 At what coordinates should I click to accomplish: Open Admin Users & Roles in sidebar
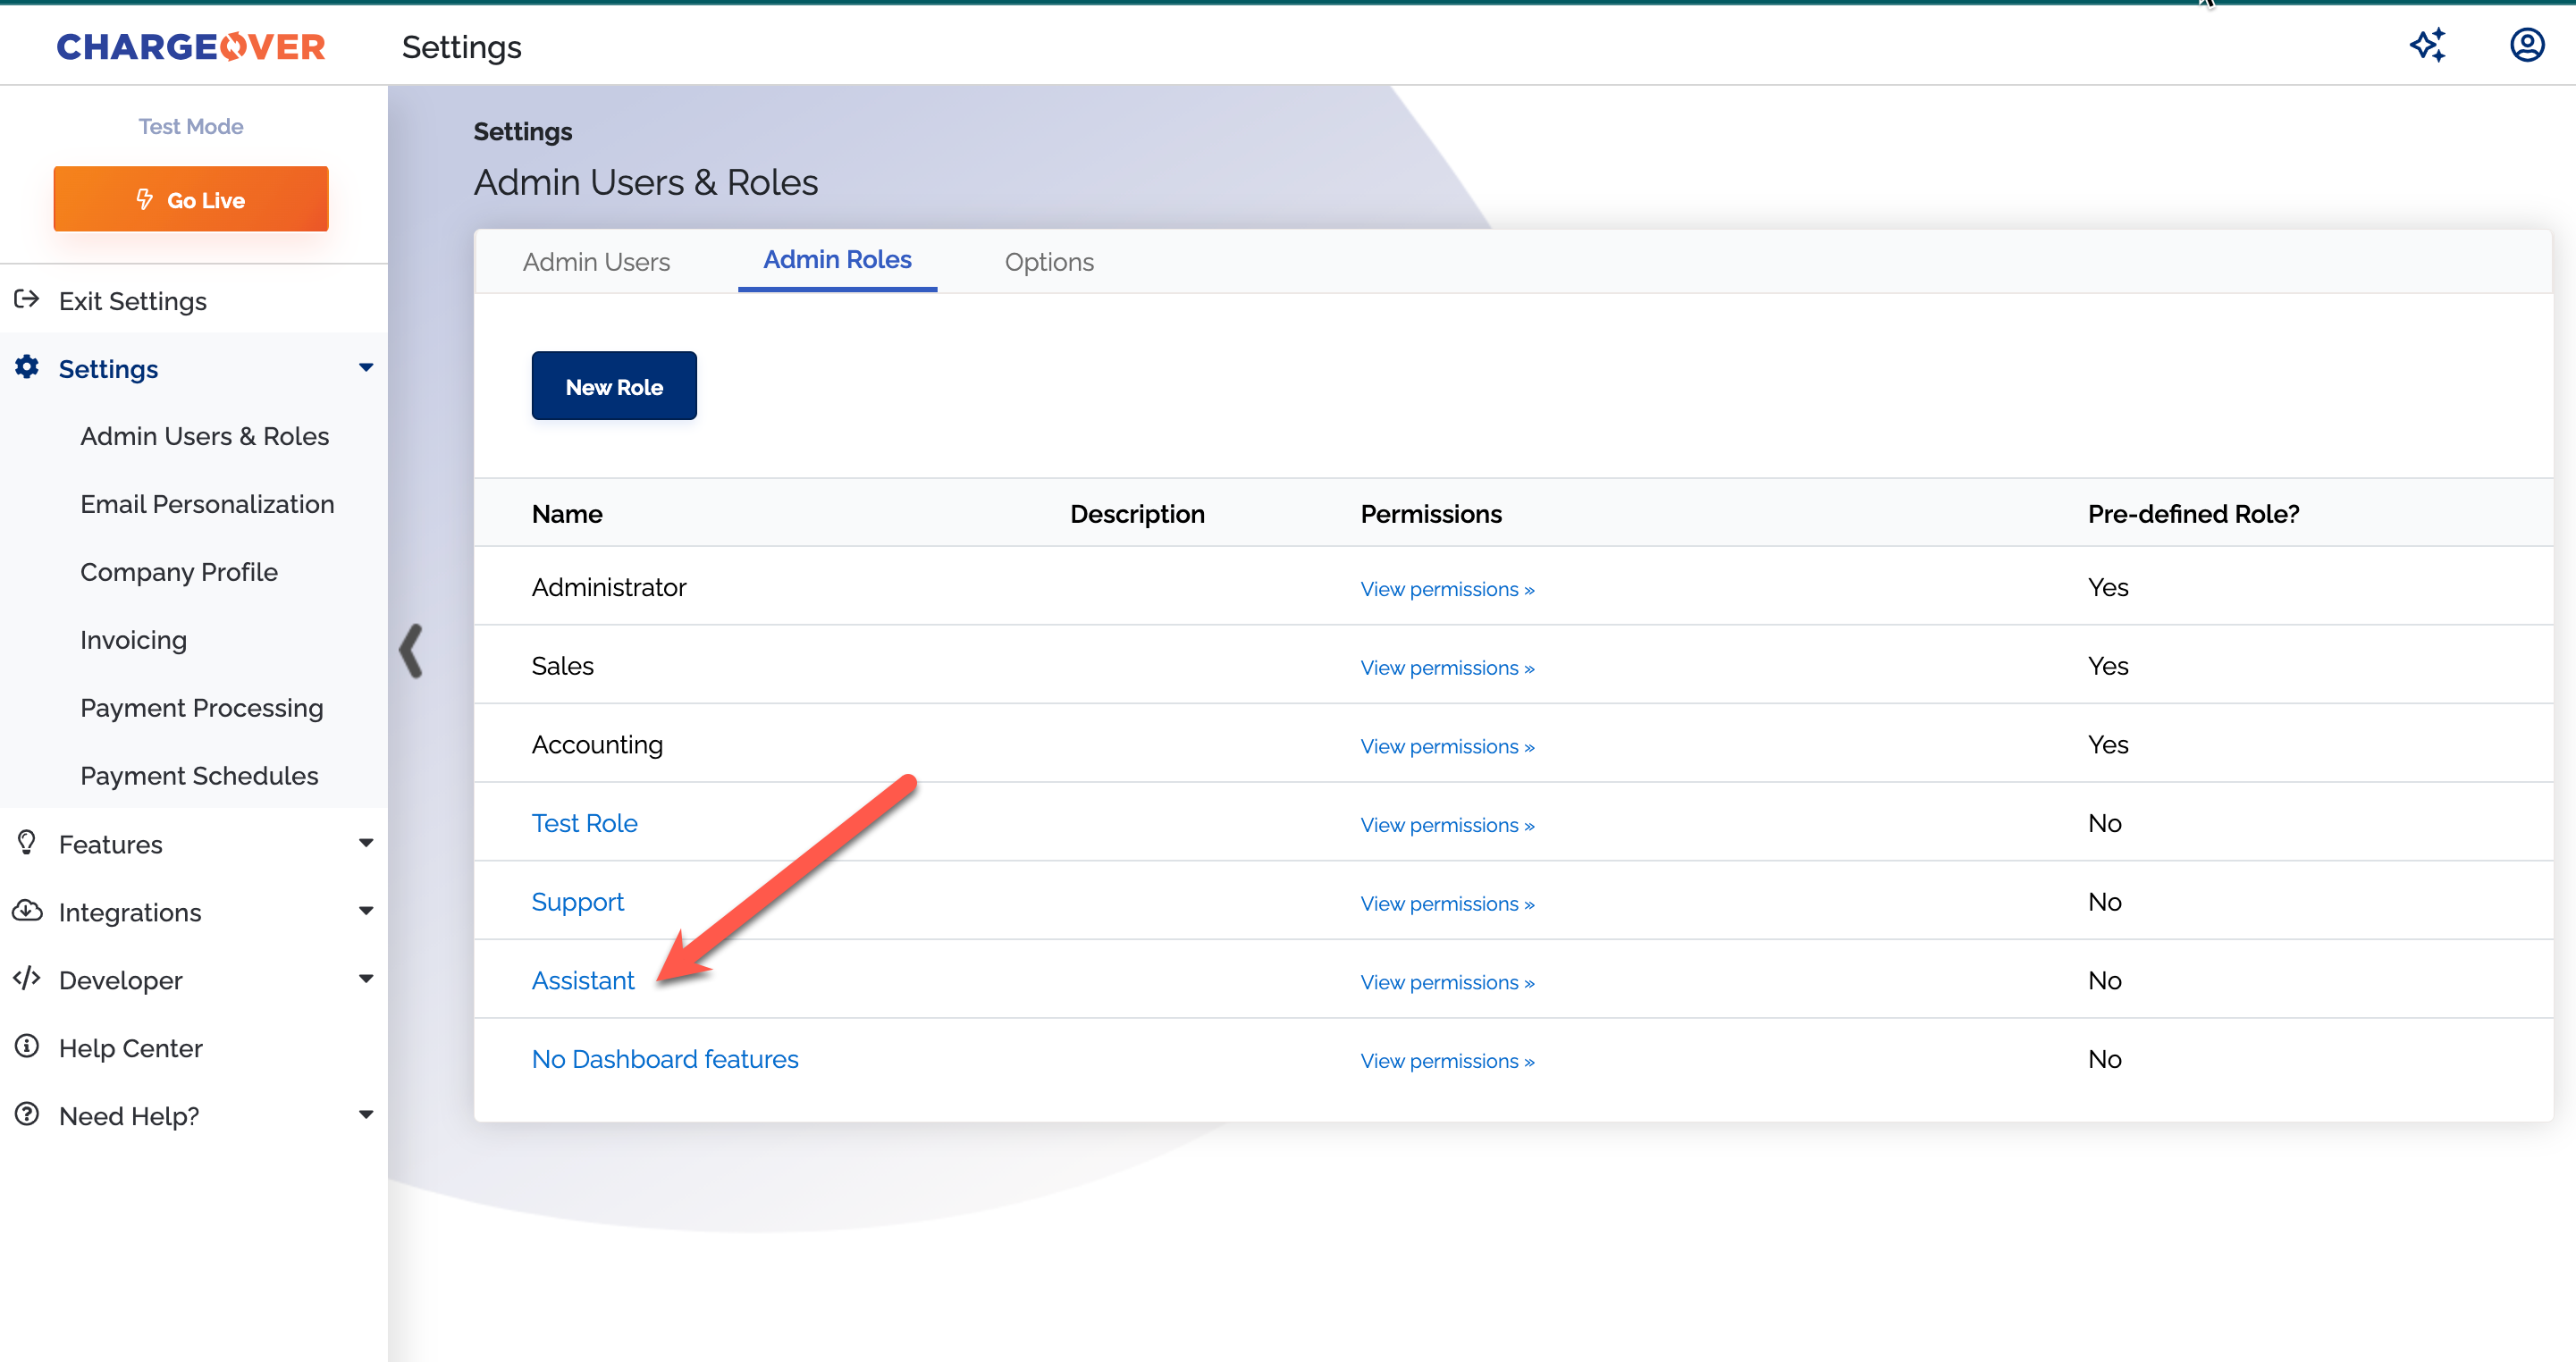[205, 436]
